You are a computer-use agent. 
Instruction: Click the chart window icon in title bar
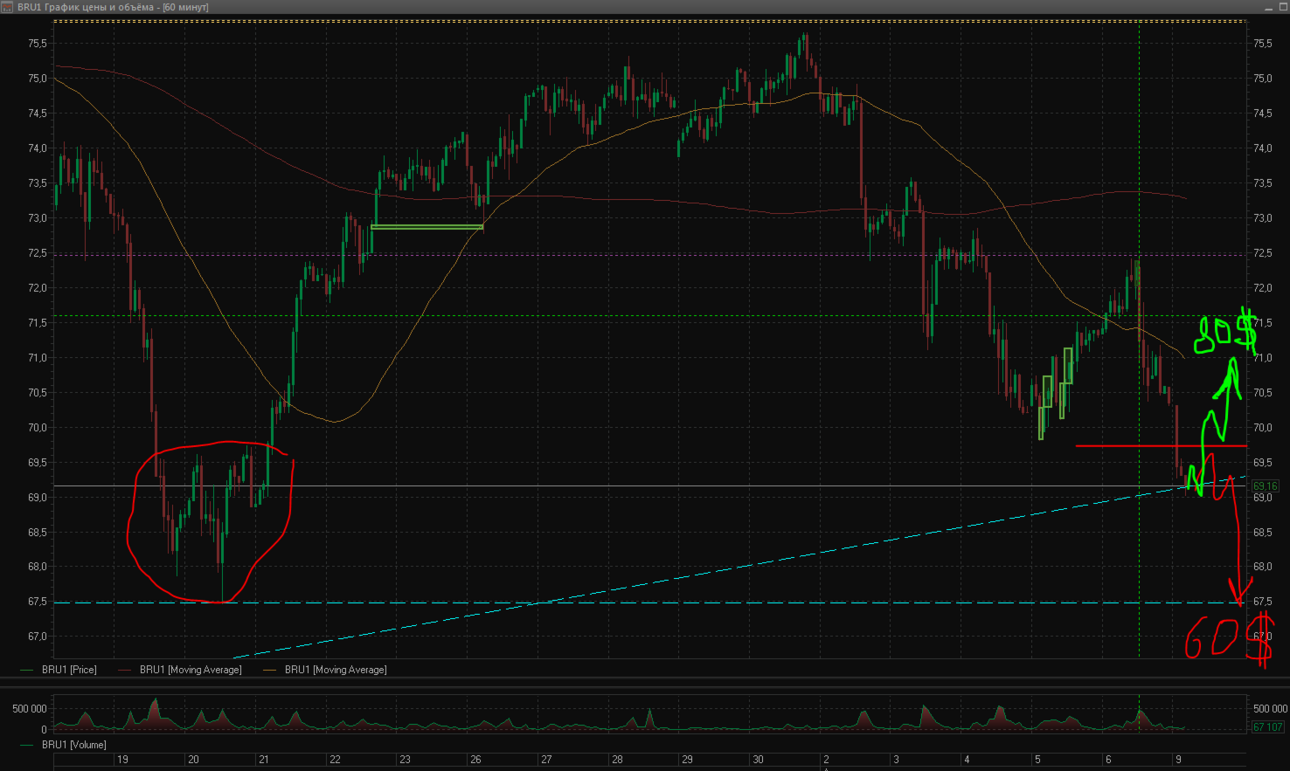[x=7, y=7]
